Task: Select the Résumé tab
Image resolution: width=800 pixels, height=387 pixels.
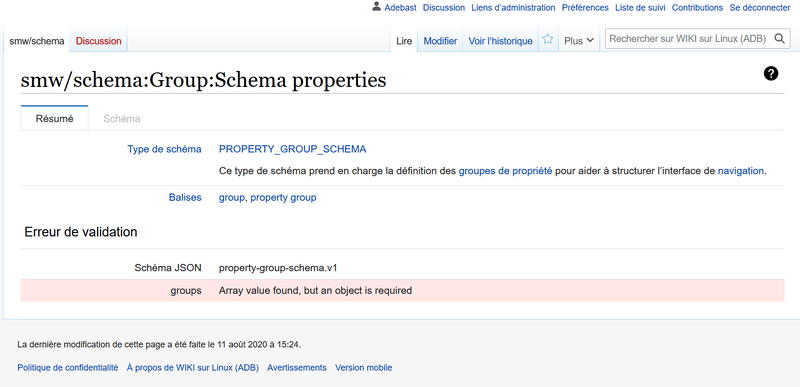Action: click(55, 119)
